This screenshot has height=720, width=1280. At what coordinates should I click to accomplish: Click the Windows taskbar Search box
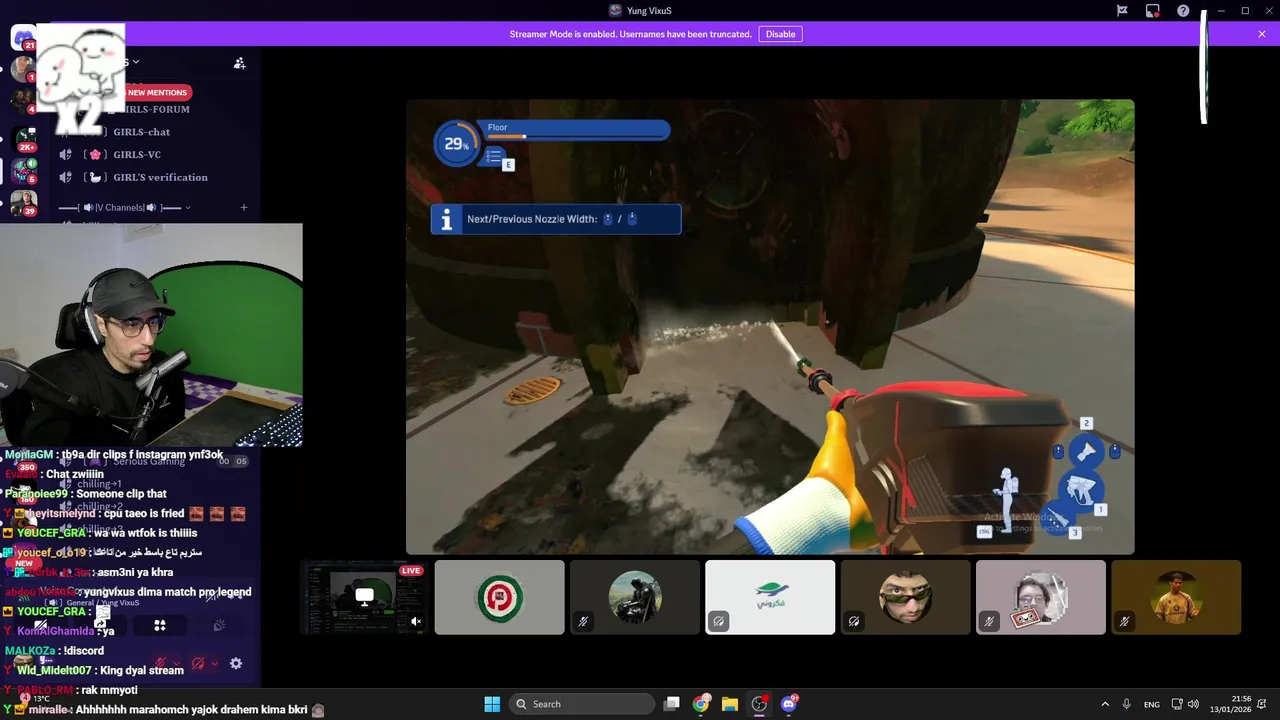[583, 704]
